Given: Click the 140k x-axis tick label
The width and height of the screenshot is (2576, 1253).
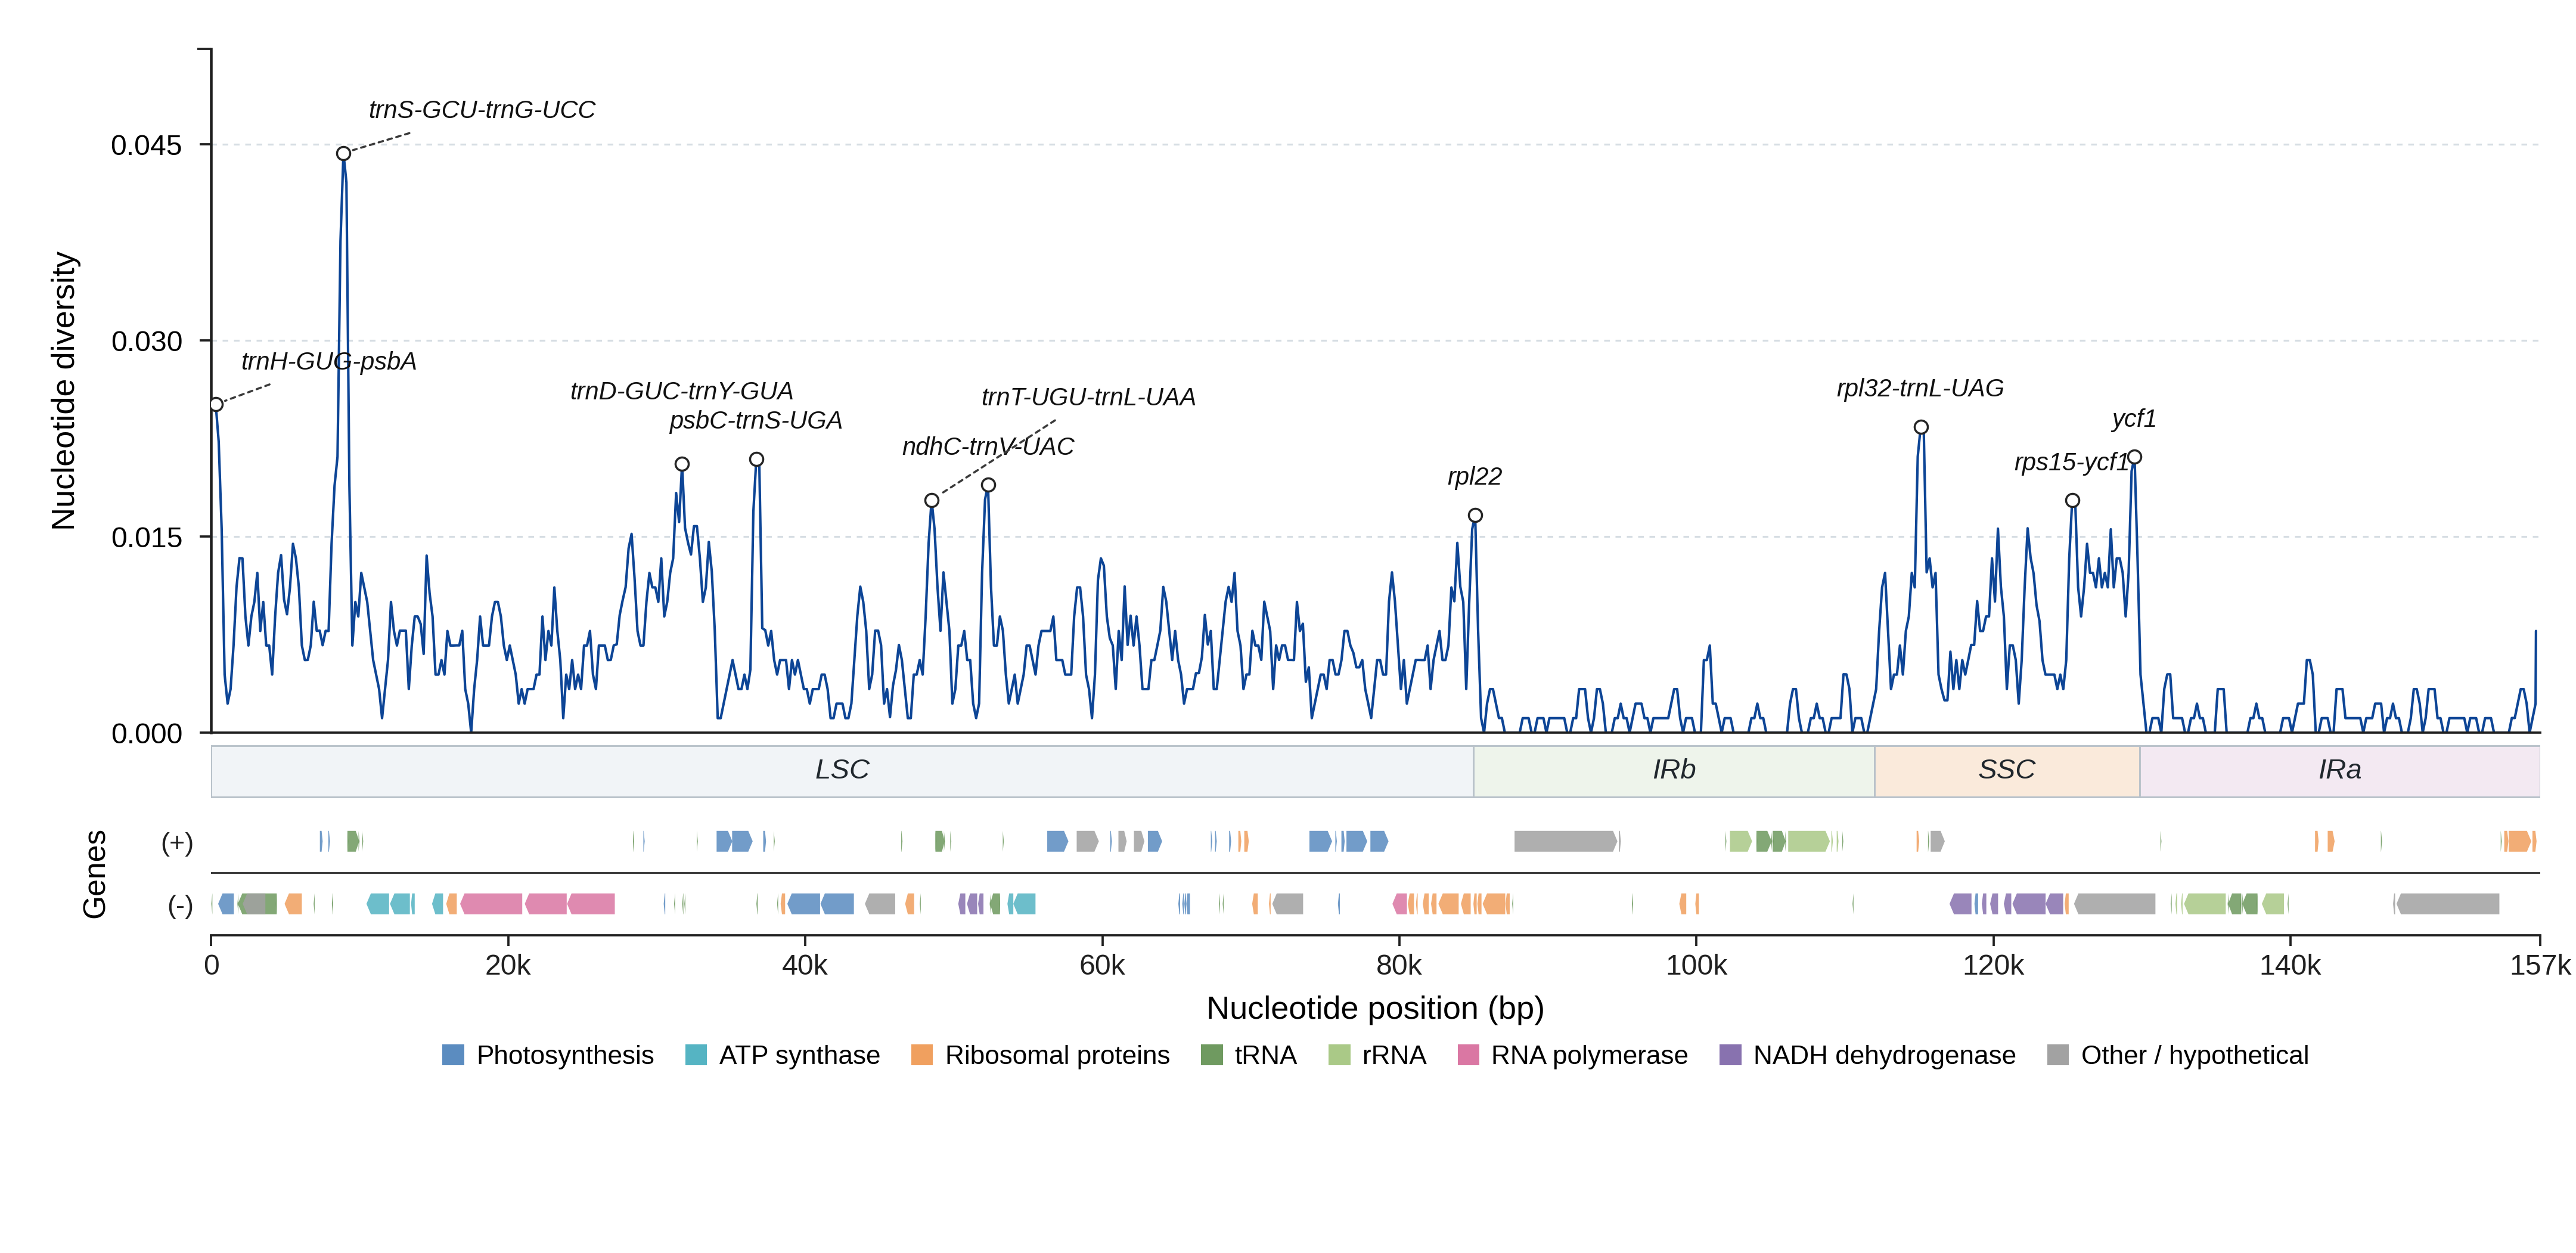Looking at the screenshot, I should [2291, 966].
